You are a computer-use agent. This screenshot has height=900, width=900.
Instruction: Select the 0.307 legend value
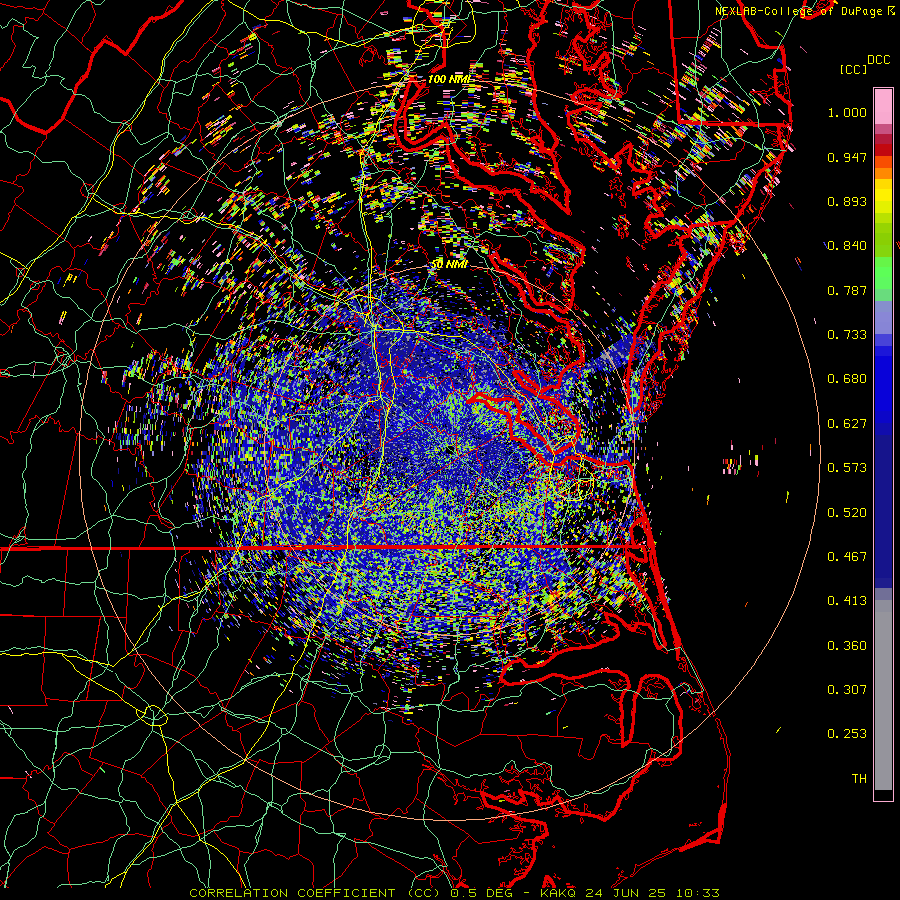[x=847, y=690]
